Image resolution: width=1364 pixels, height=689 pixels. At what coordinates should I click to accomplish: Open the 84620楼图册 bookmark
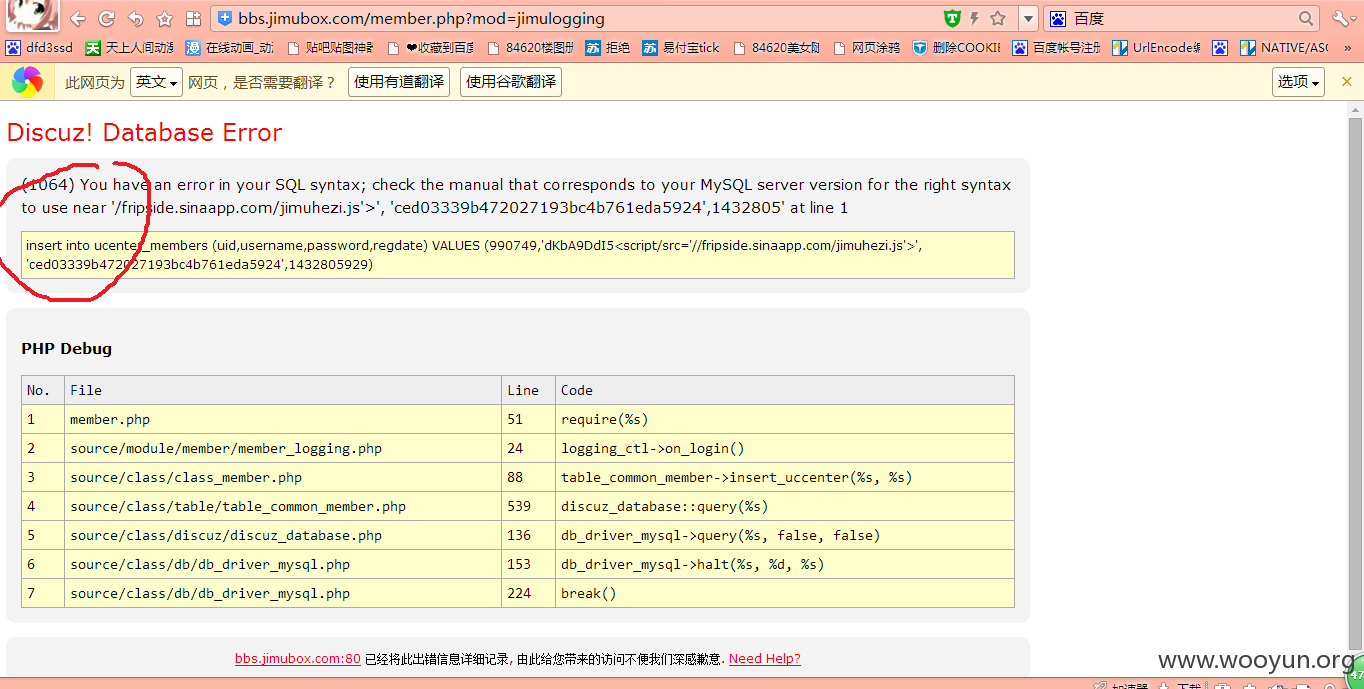(x=530, y=47)
